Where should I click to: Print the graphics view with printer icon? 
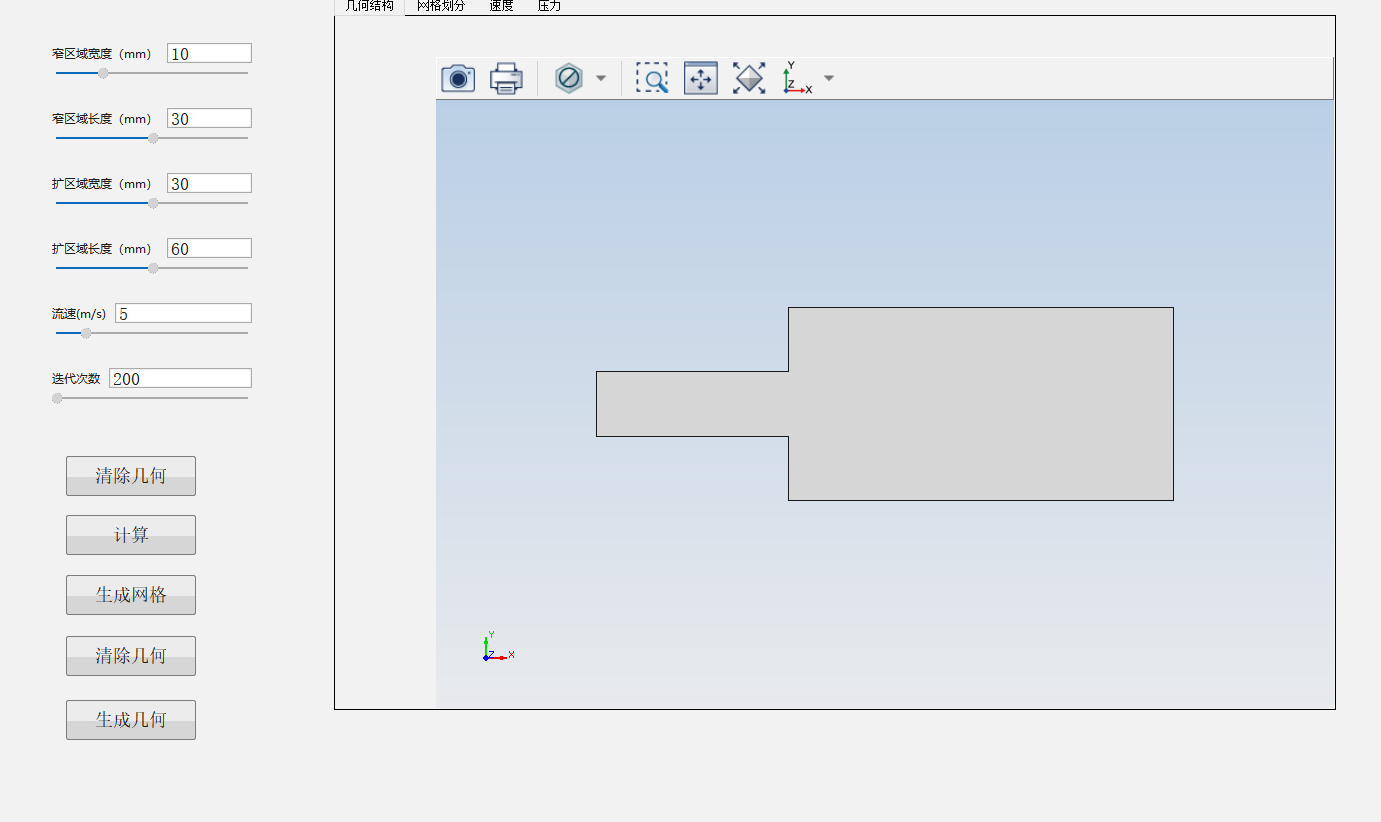(x=506, y=78)
